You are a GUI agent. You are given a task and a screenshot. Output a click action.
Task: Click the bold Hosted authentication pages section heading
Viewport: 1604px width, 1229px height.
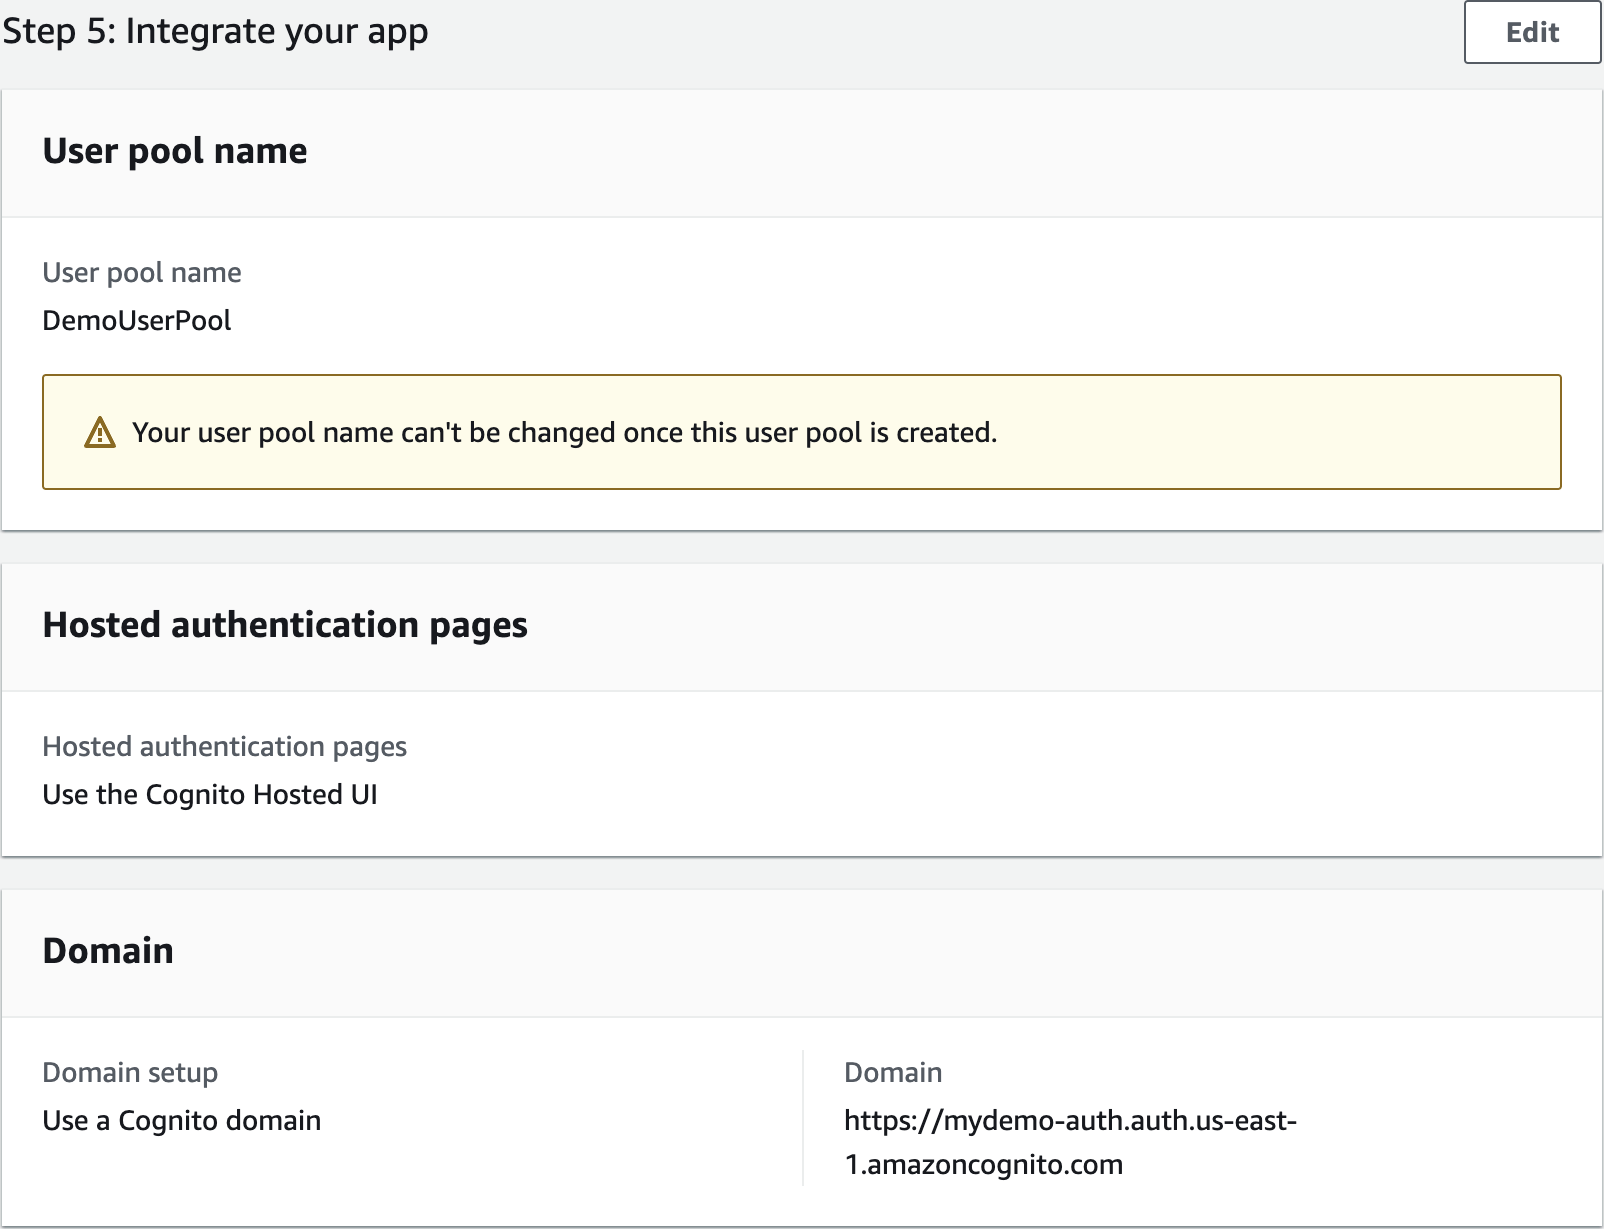tap(285, 625)
